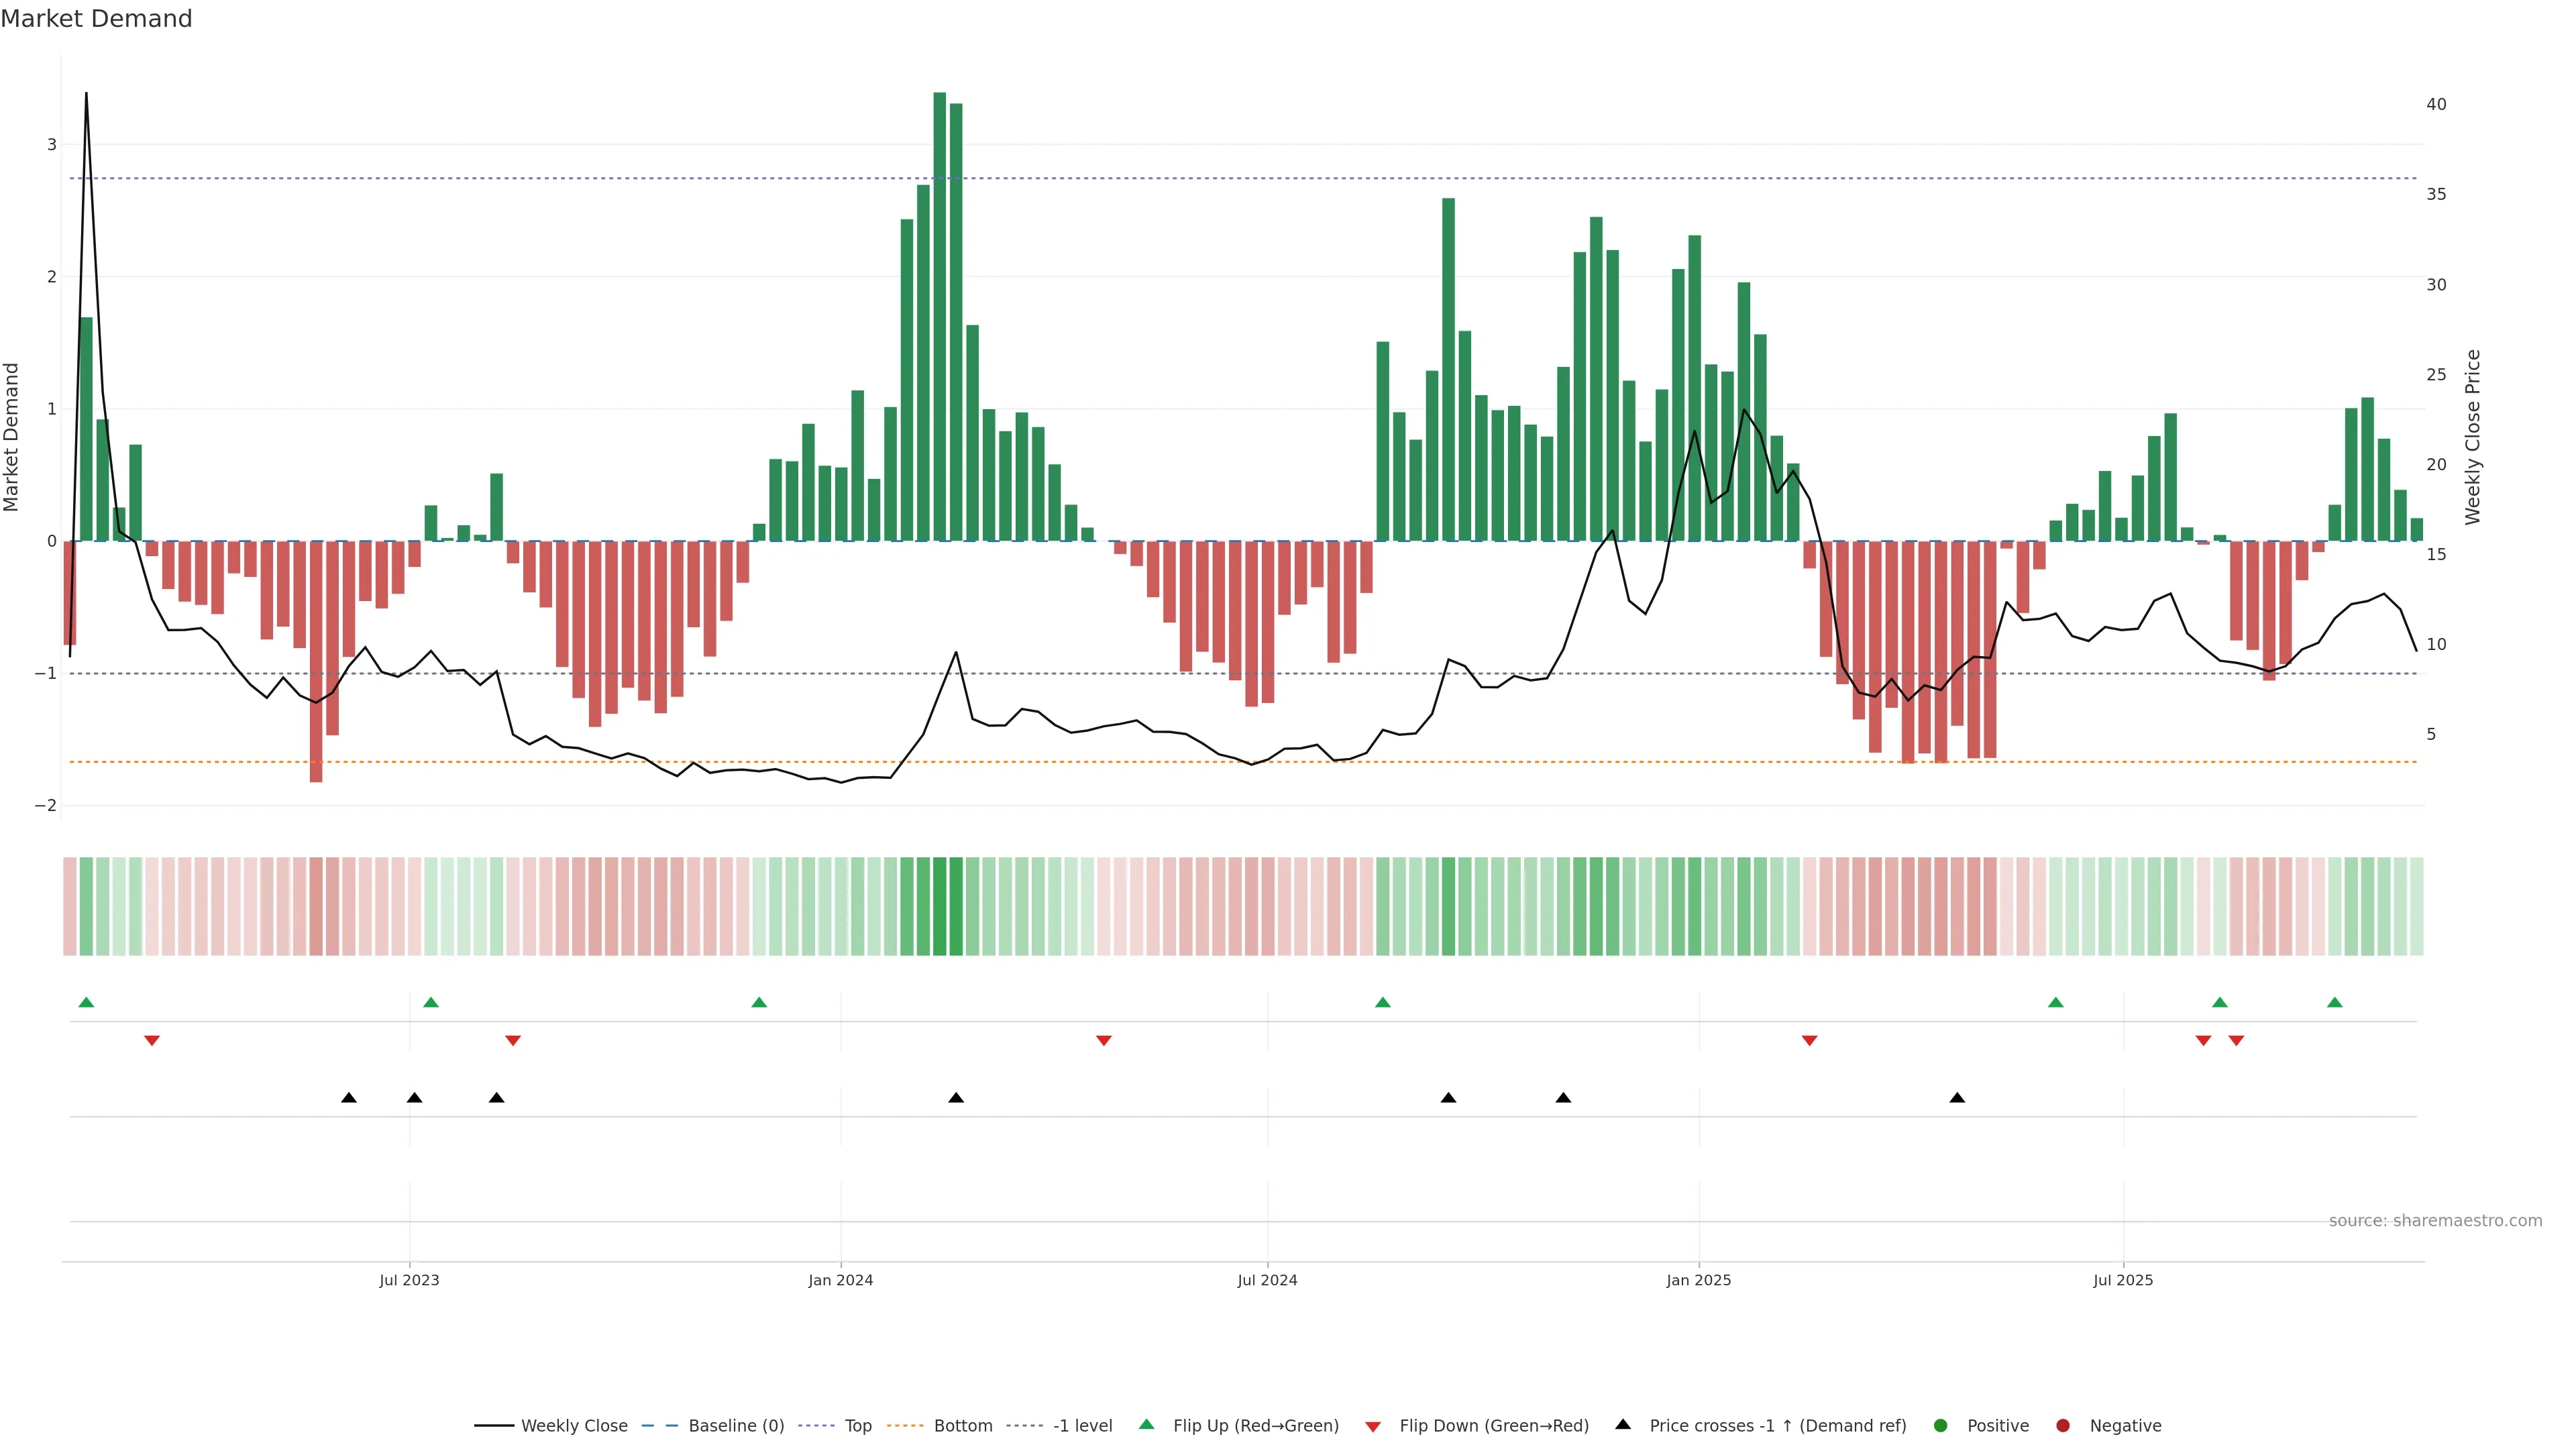
Task: Click flip-up triangle just after Jul 2023
Action: (431, 1003)
